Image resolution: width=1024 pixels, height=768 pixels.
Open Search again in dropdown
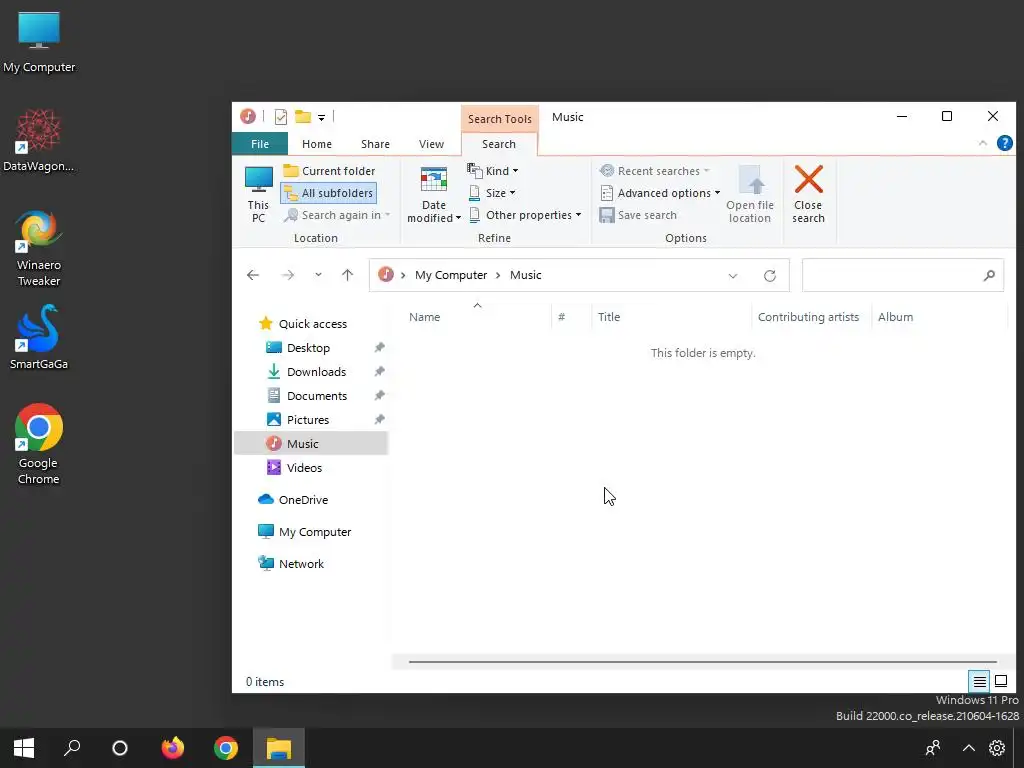pos(337,216)
